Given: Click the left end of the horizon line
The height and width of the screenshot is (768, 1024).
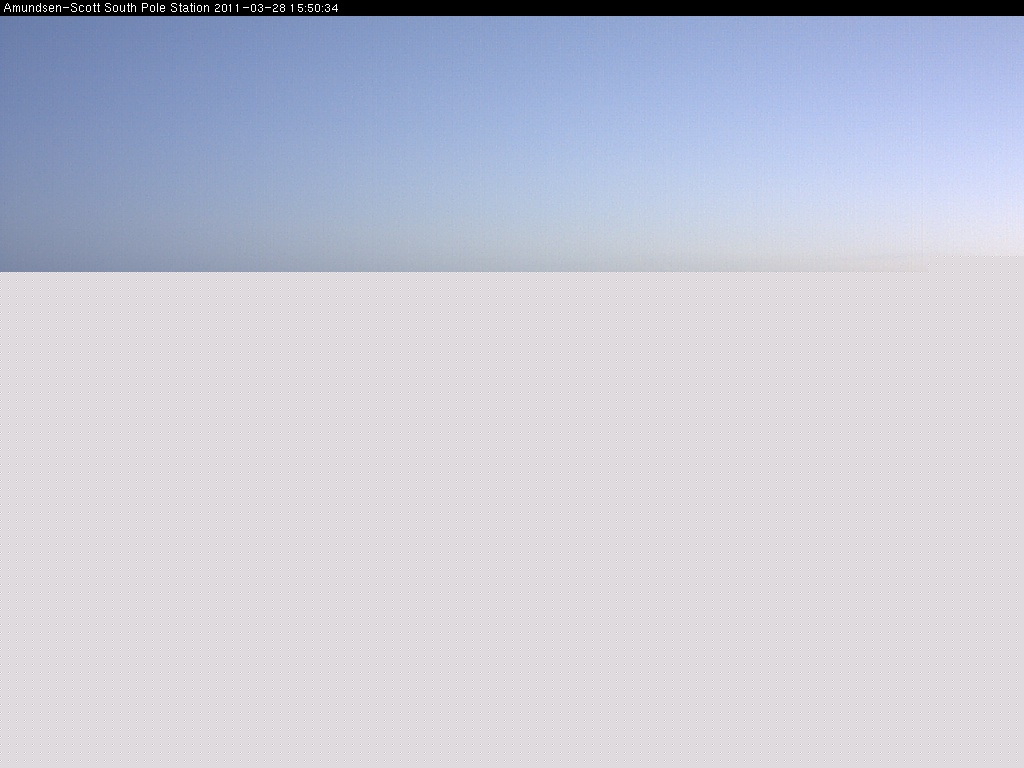Looking at the screenshot, I should (4, 271).
